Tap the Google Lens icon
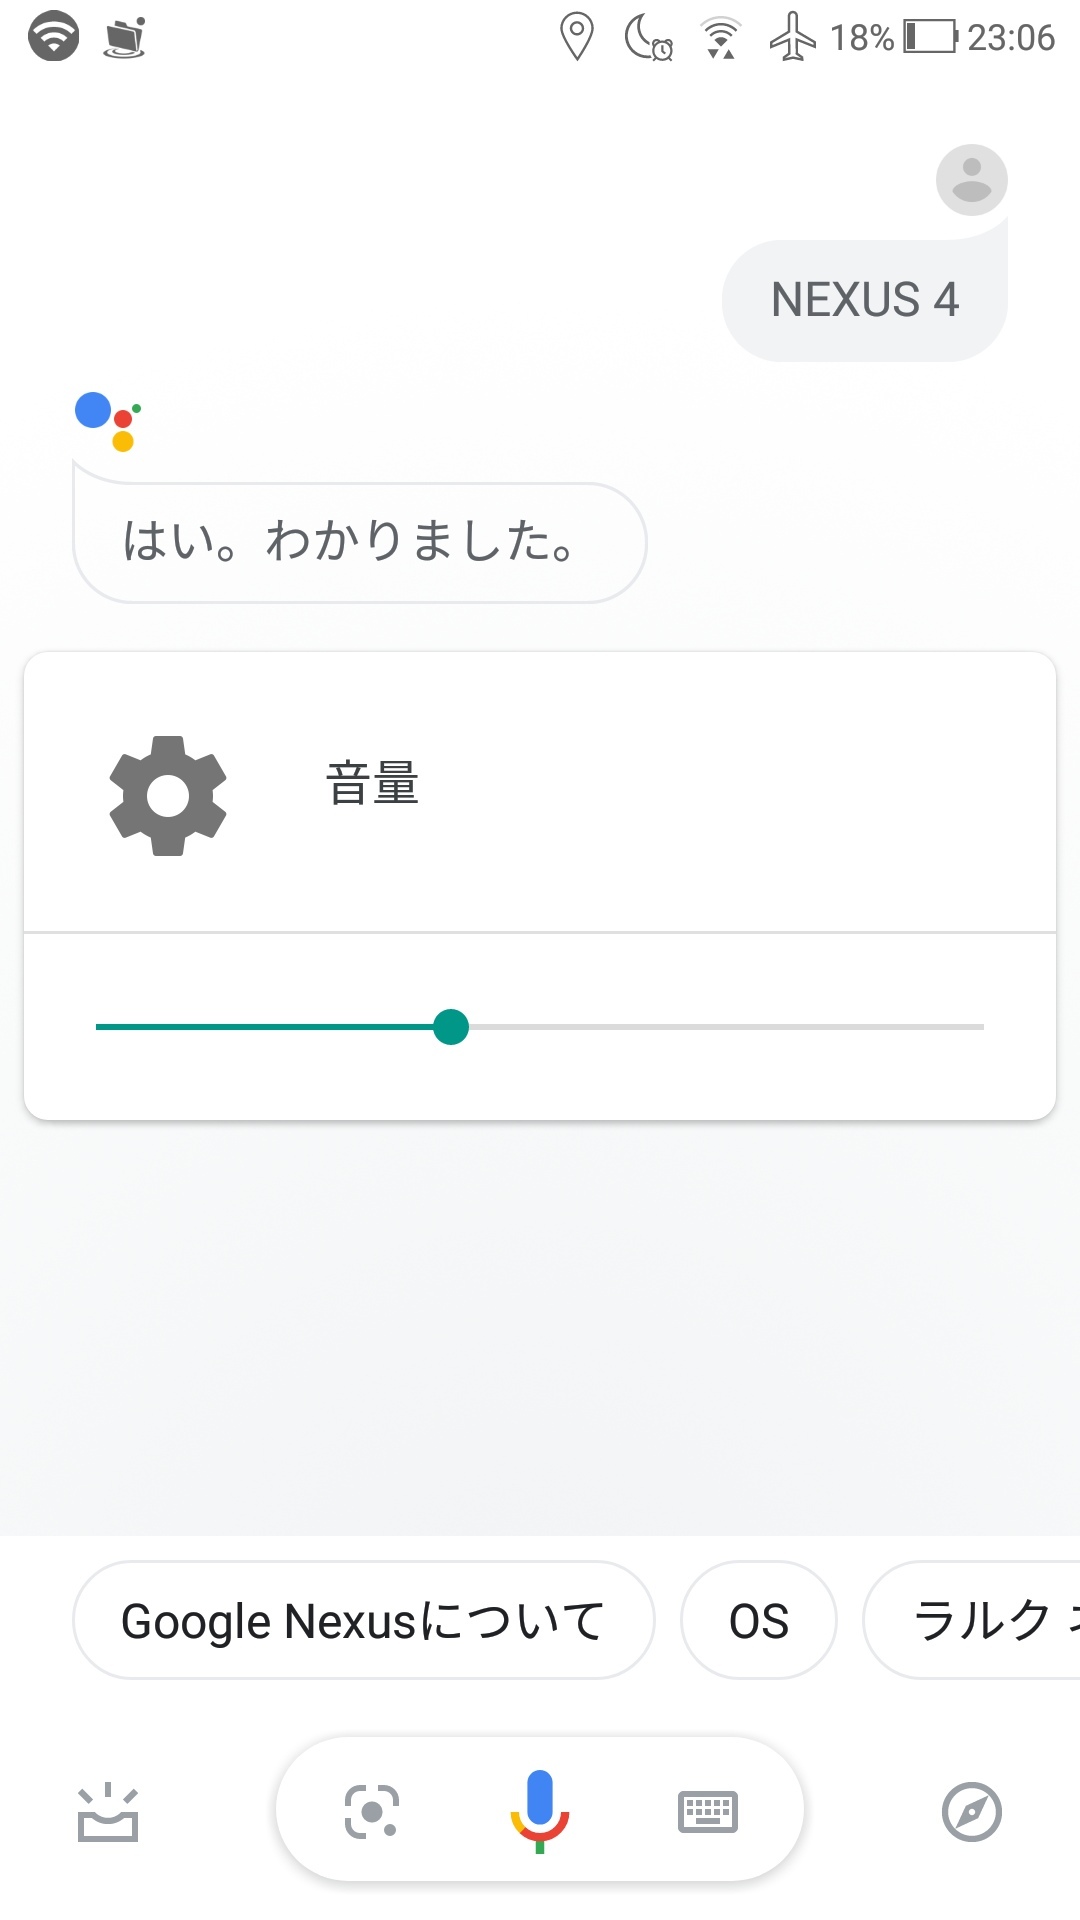This screenshot has height=1920, width=1080. (372, 1811)
